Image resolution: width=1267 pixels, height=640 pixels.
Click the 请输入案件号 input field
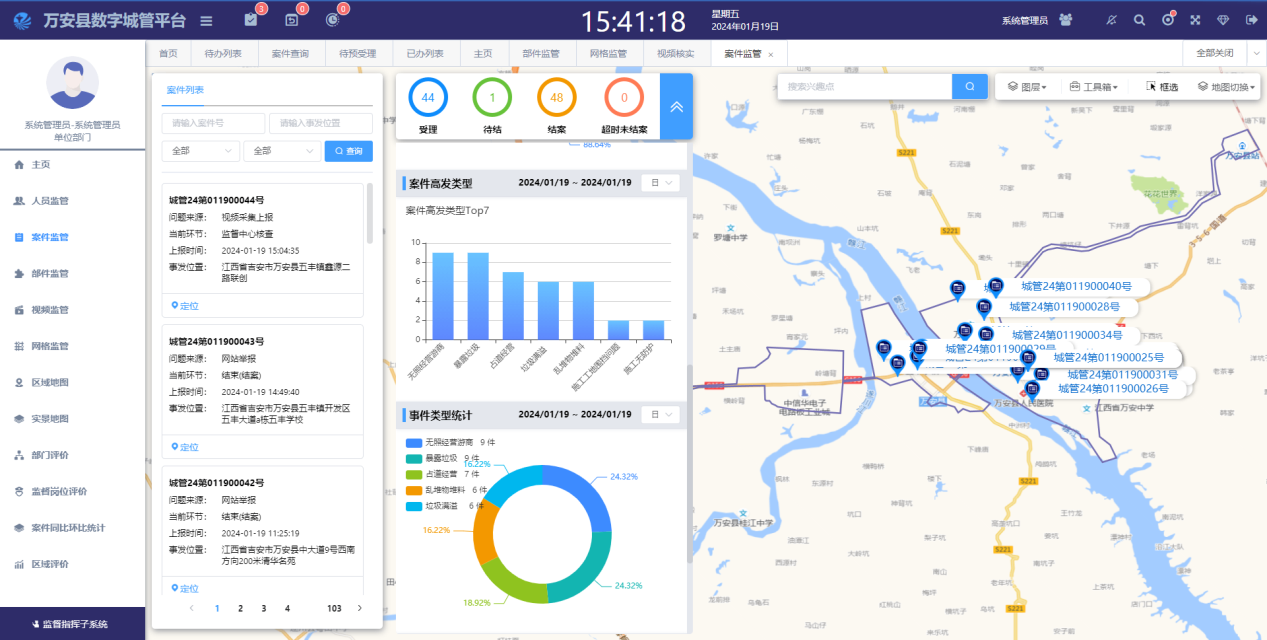coord(211,123)
